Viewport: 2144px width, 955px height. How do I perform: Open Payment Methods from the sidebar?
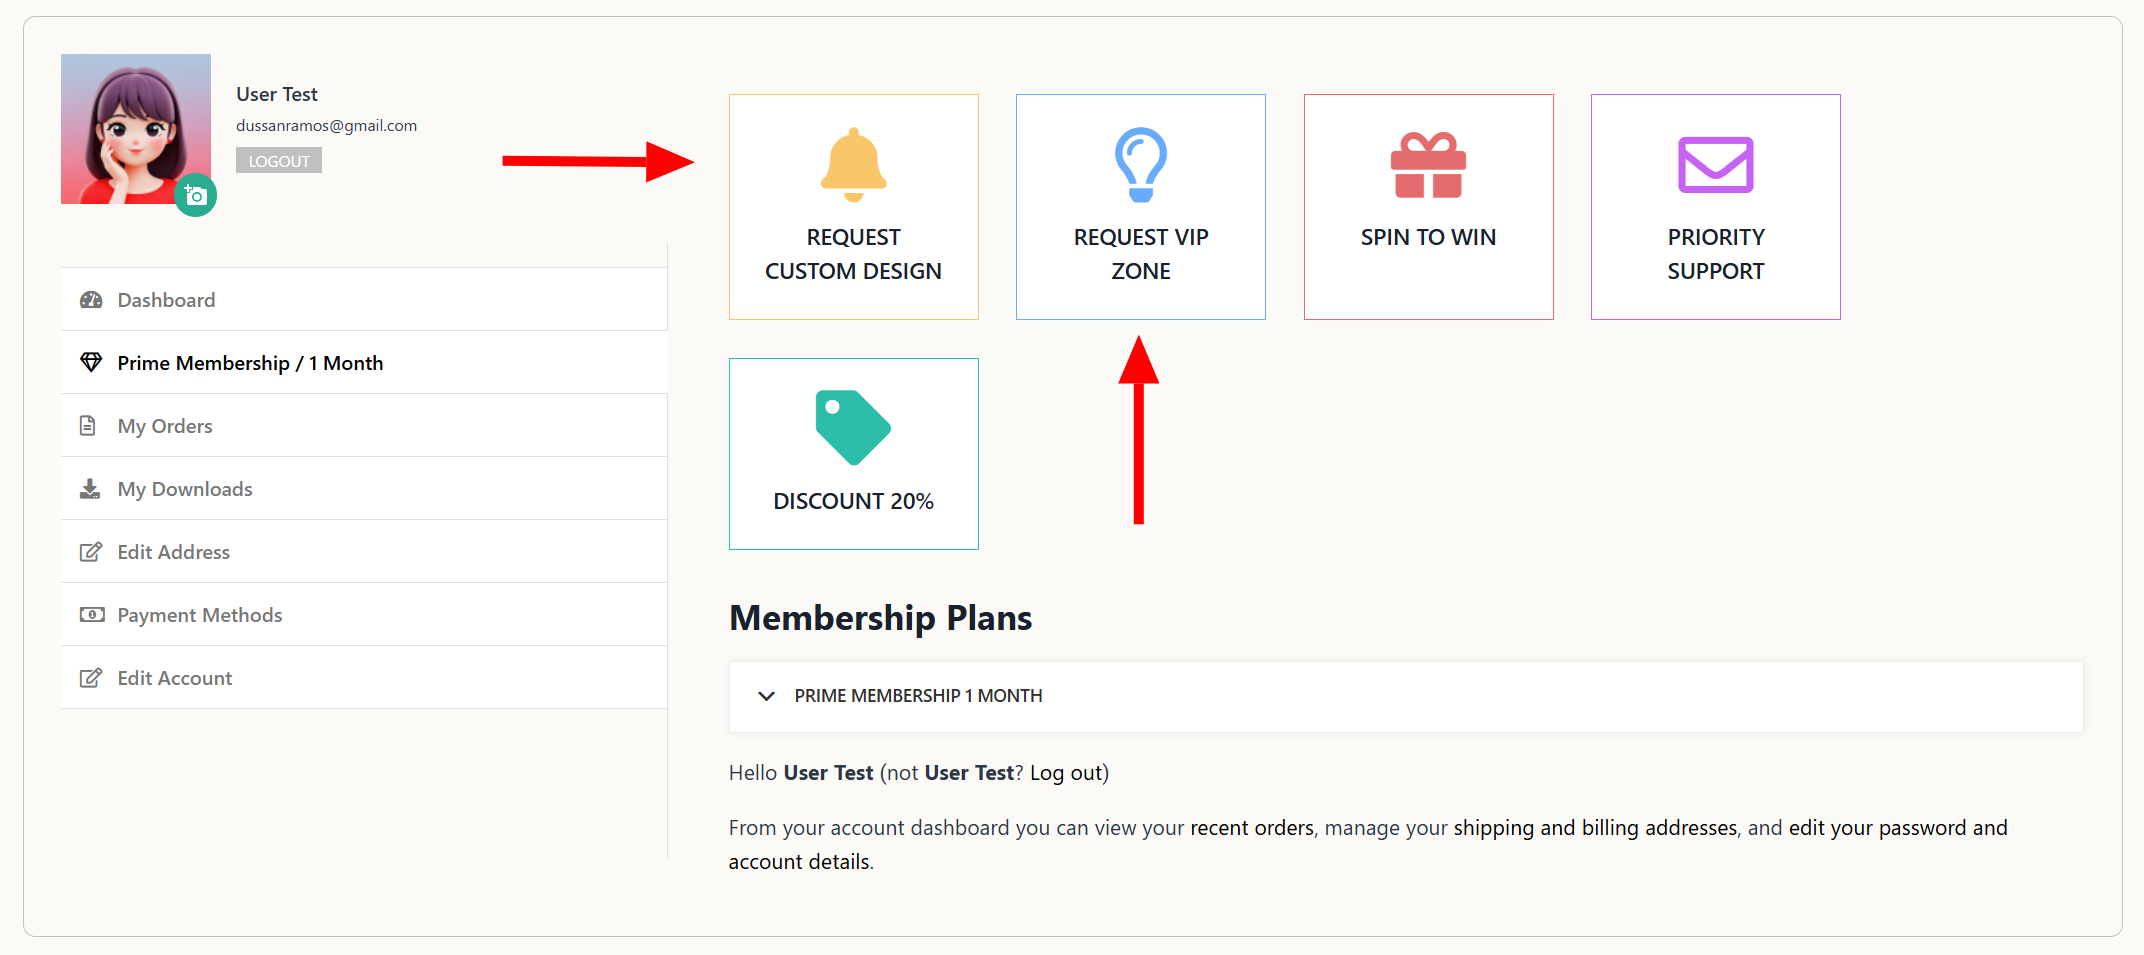(x=200, y=615)
